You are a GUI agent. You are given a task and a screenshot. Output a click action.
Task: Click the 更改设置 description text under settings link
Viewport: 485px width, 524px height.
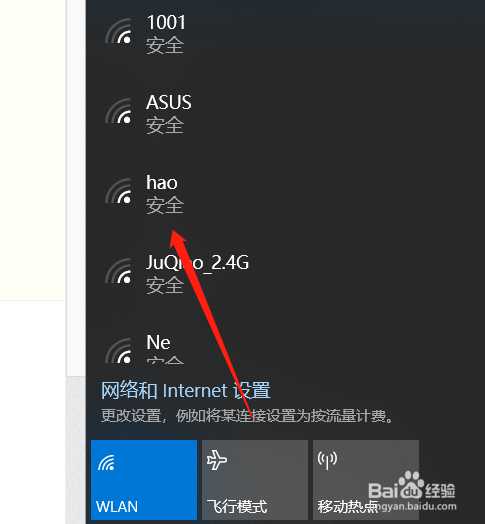tap(247, 416)
